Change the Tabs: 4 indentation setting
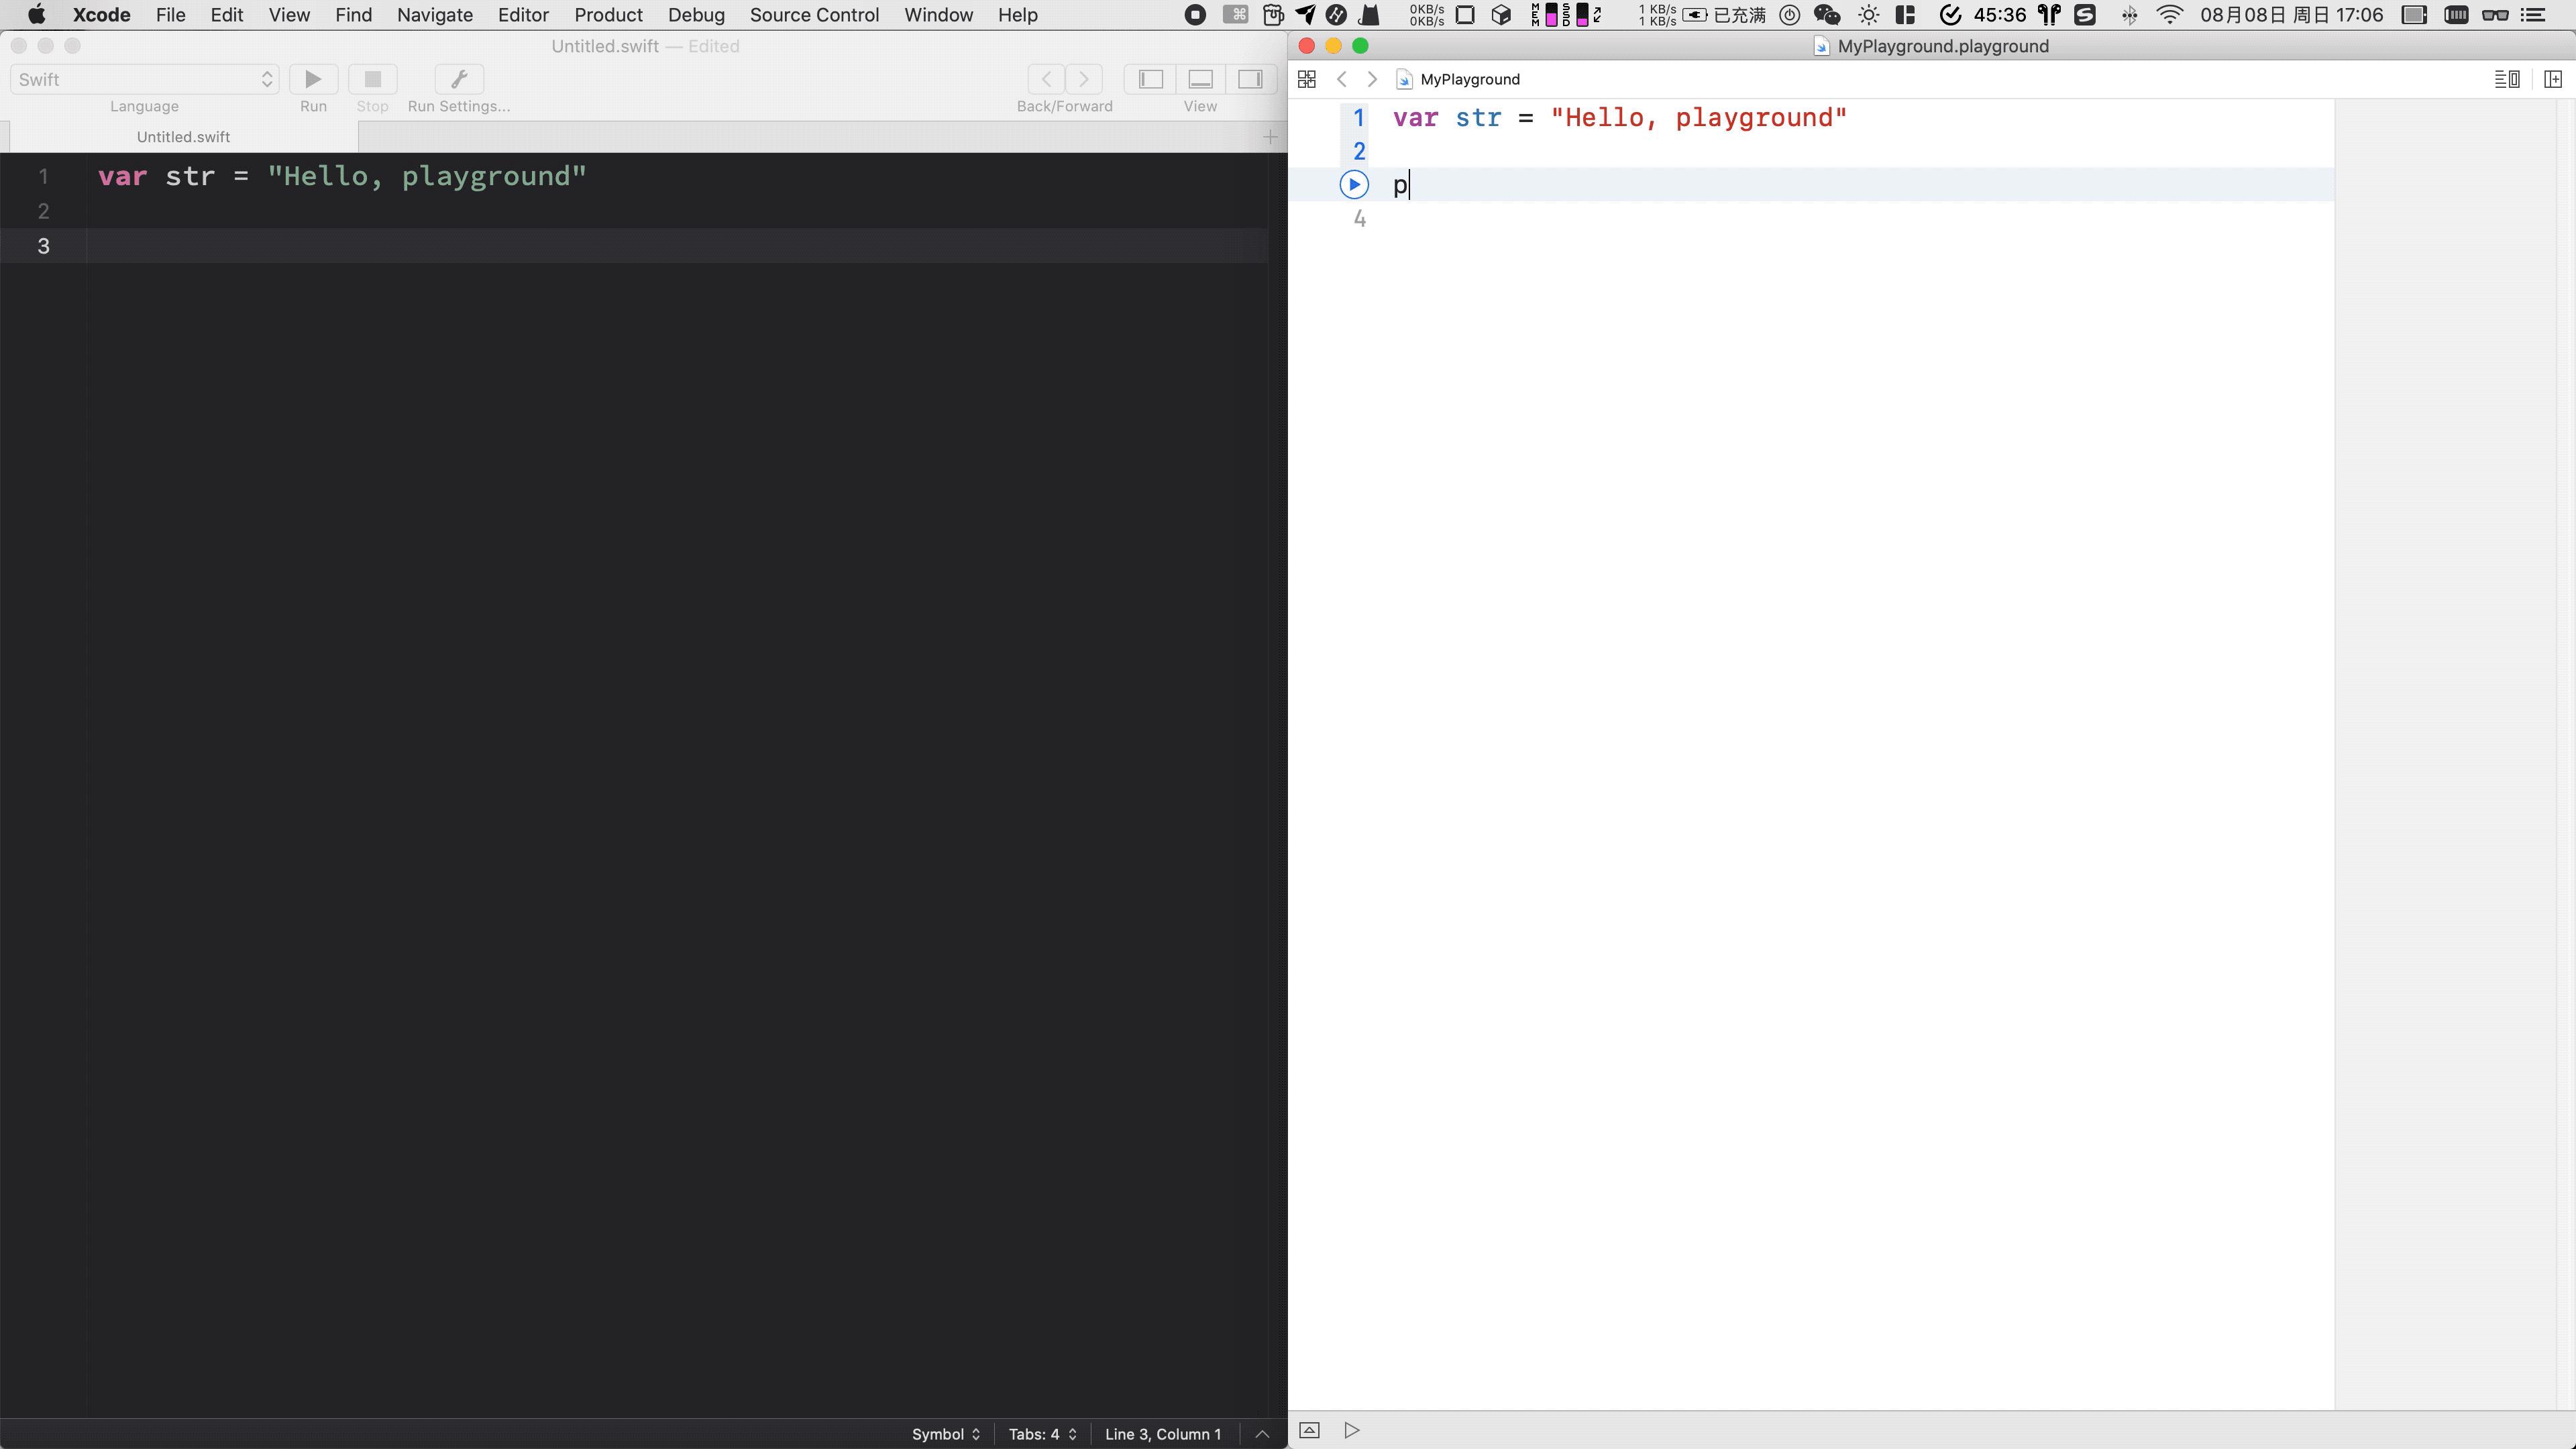 (1042, 1434)
